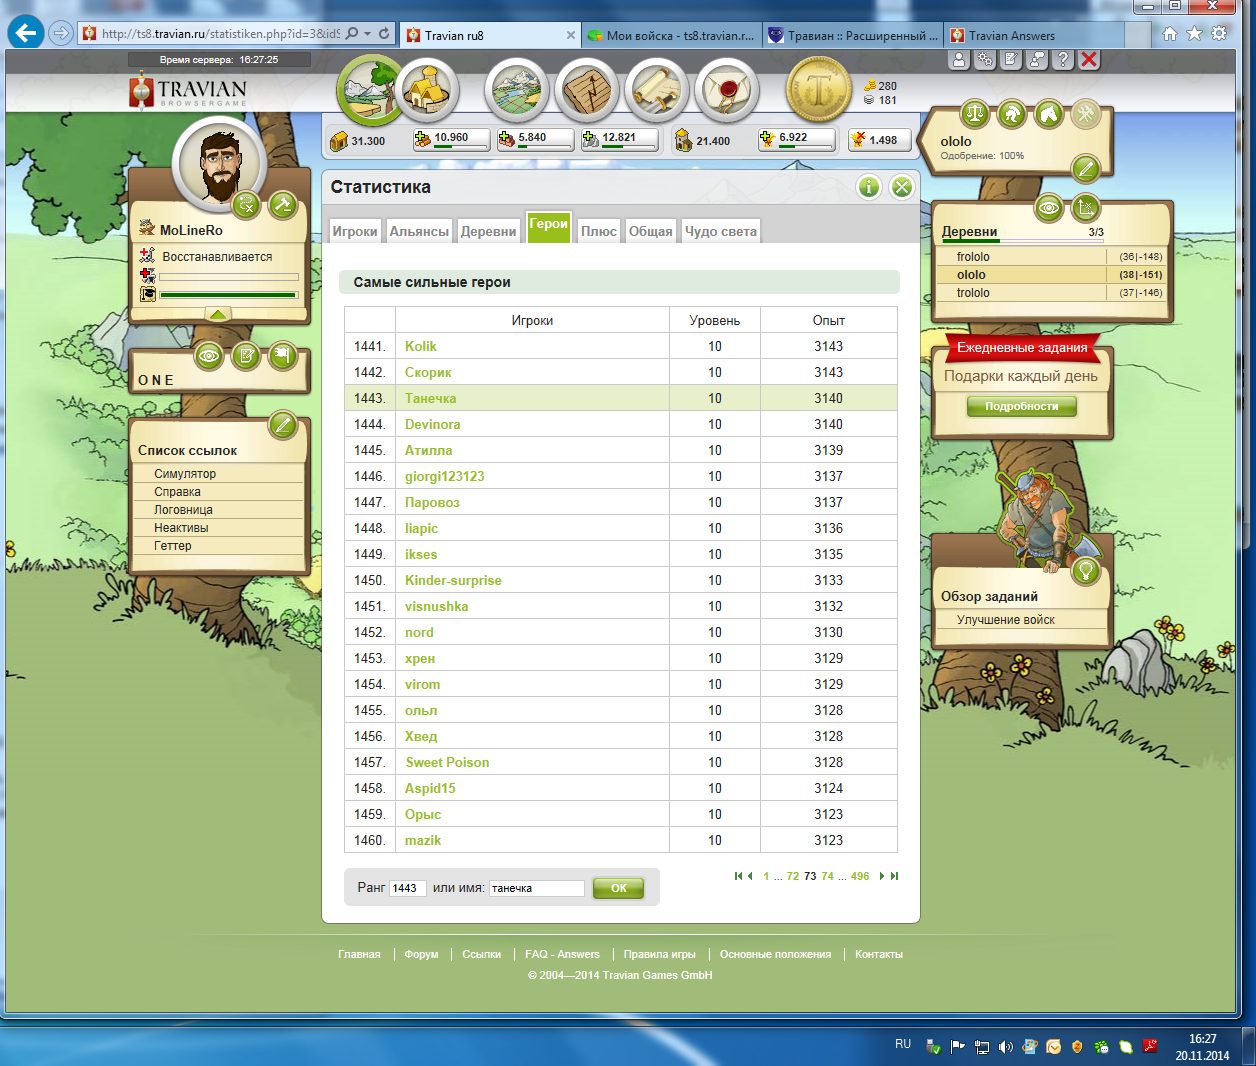Switch to the Деревни tab

[489, 231]
